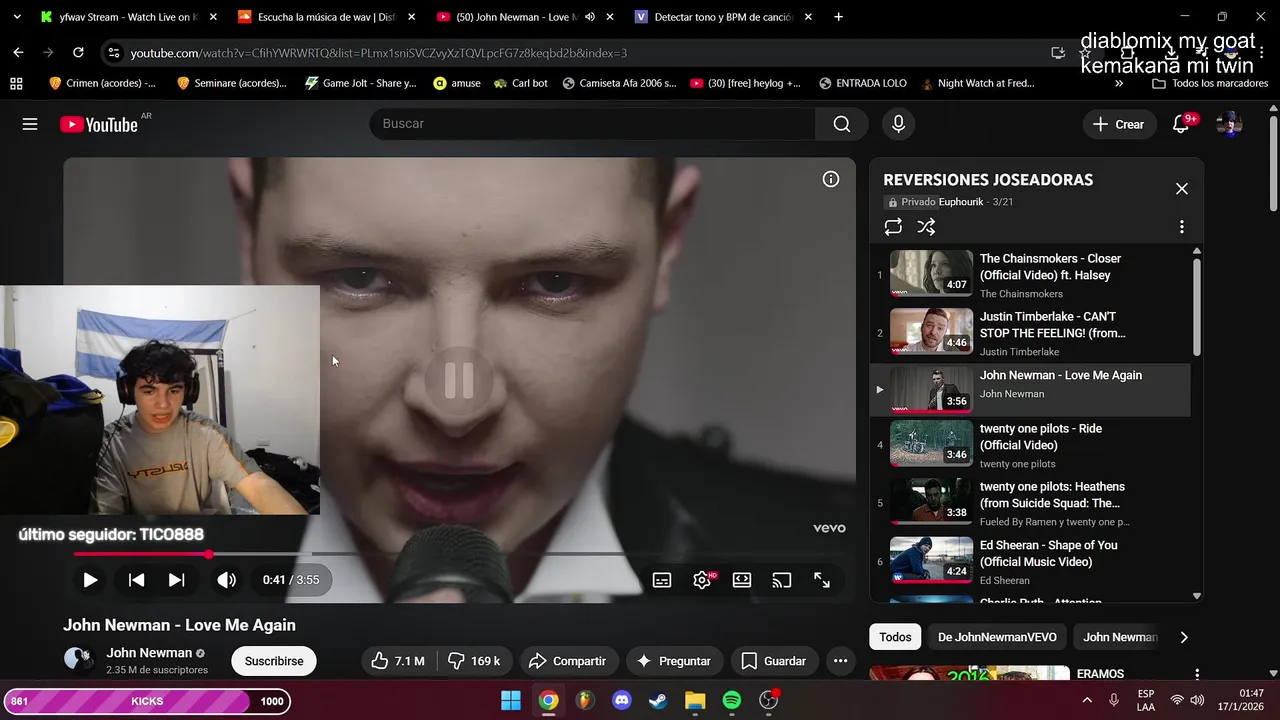Play The Chainsmokers - Closer from playlist
This screenshot has height=720, width=1280.
[x=1030, y=275]
